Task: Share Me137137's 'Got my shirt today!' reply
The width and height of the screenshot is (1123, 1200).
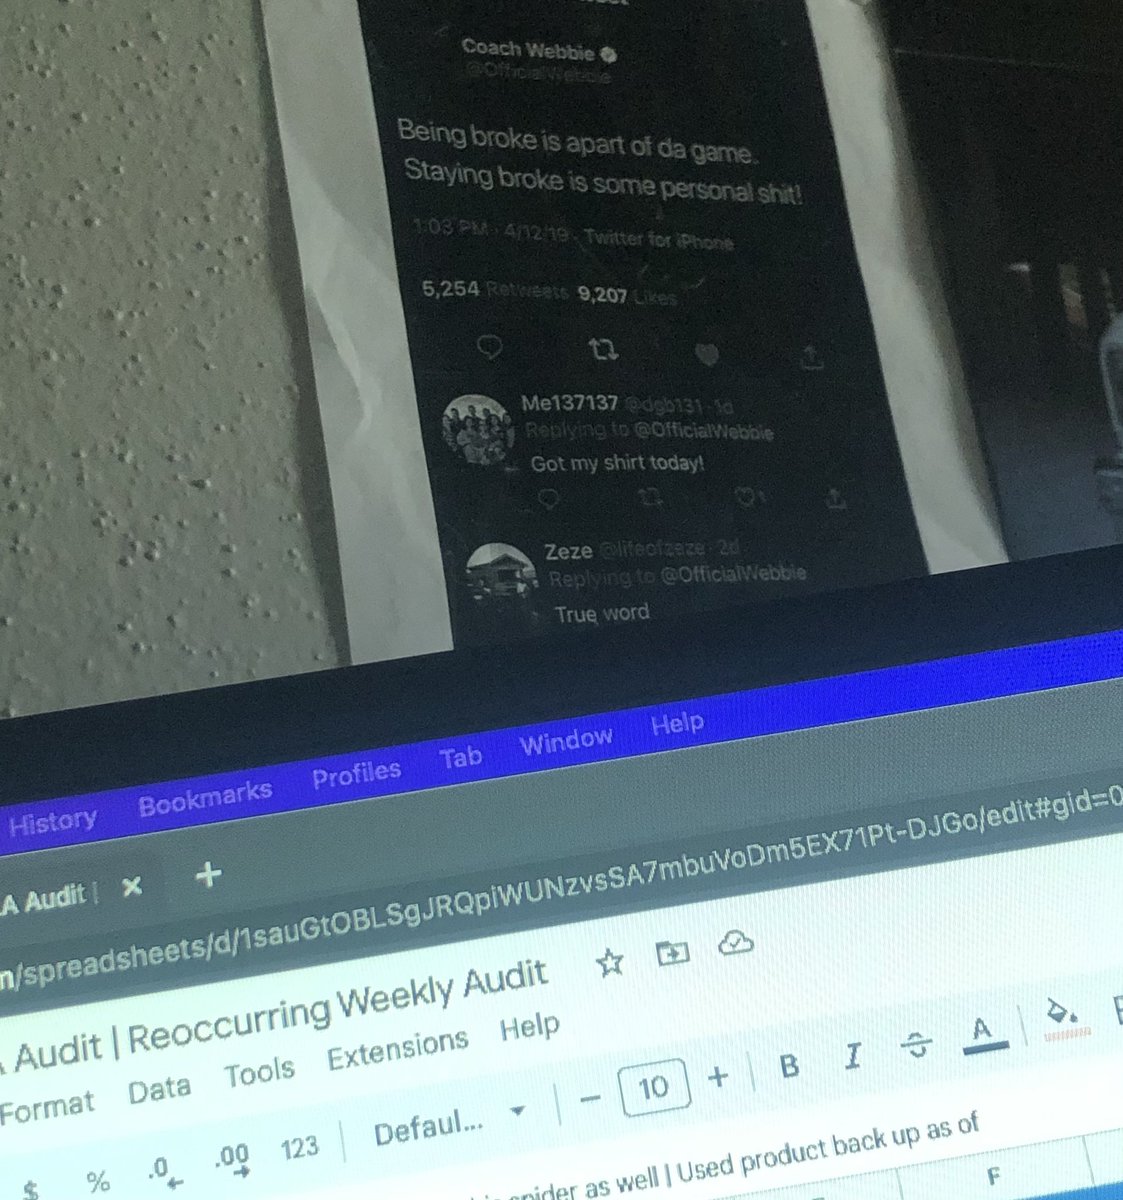Action: 838,498
